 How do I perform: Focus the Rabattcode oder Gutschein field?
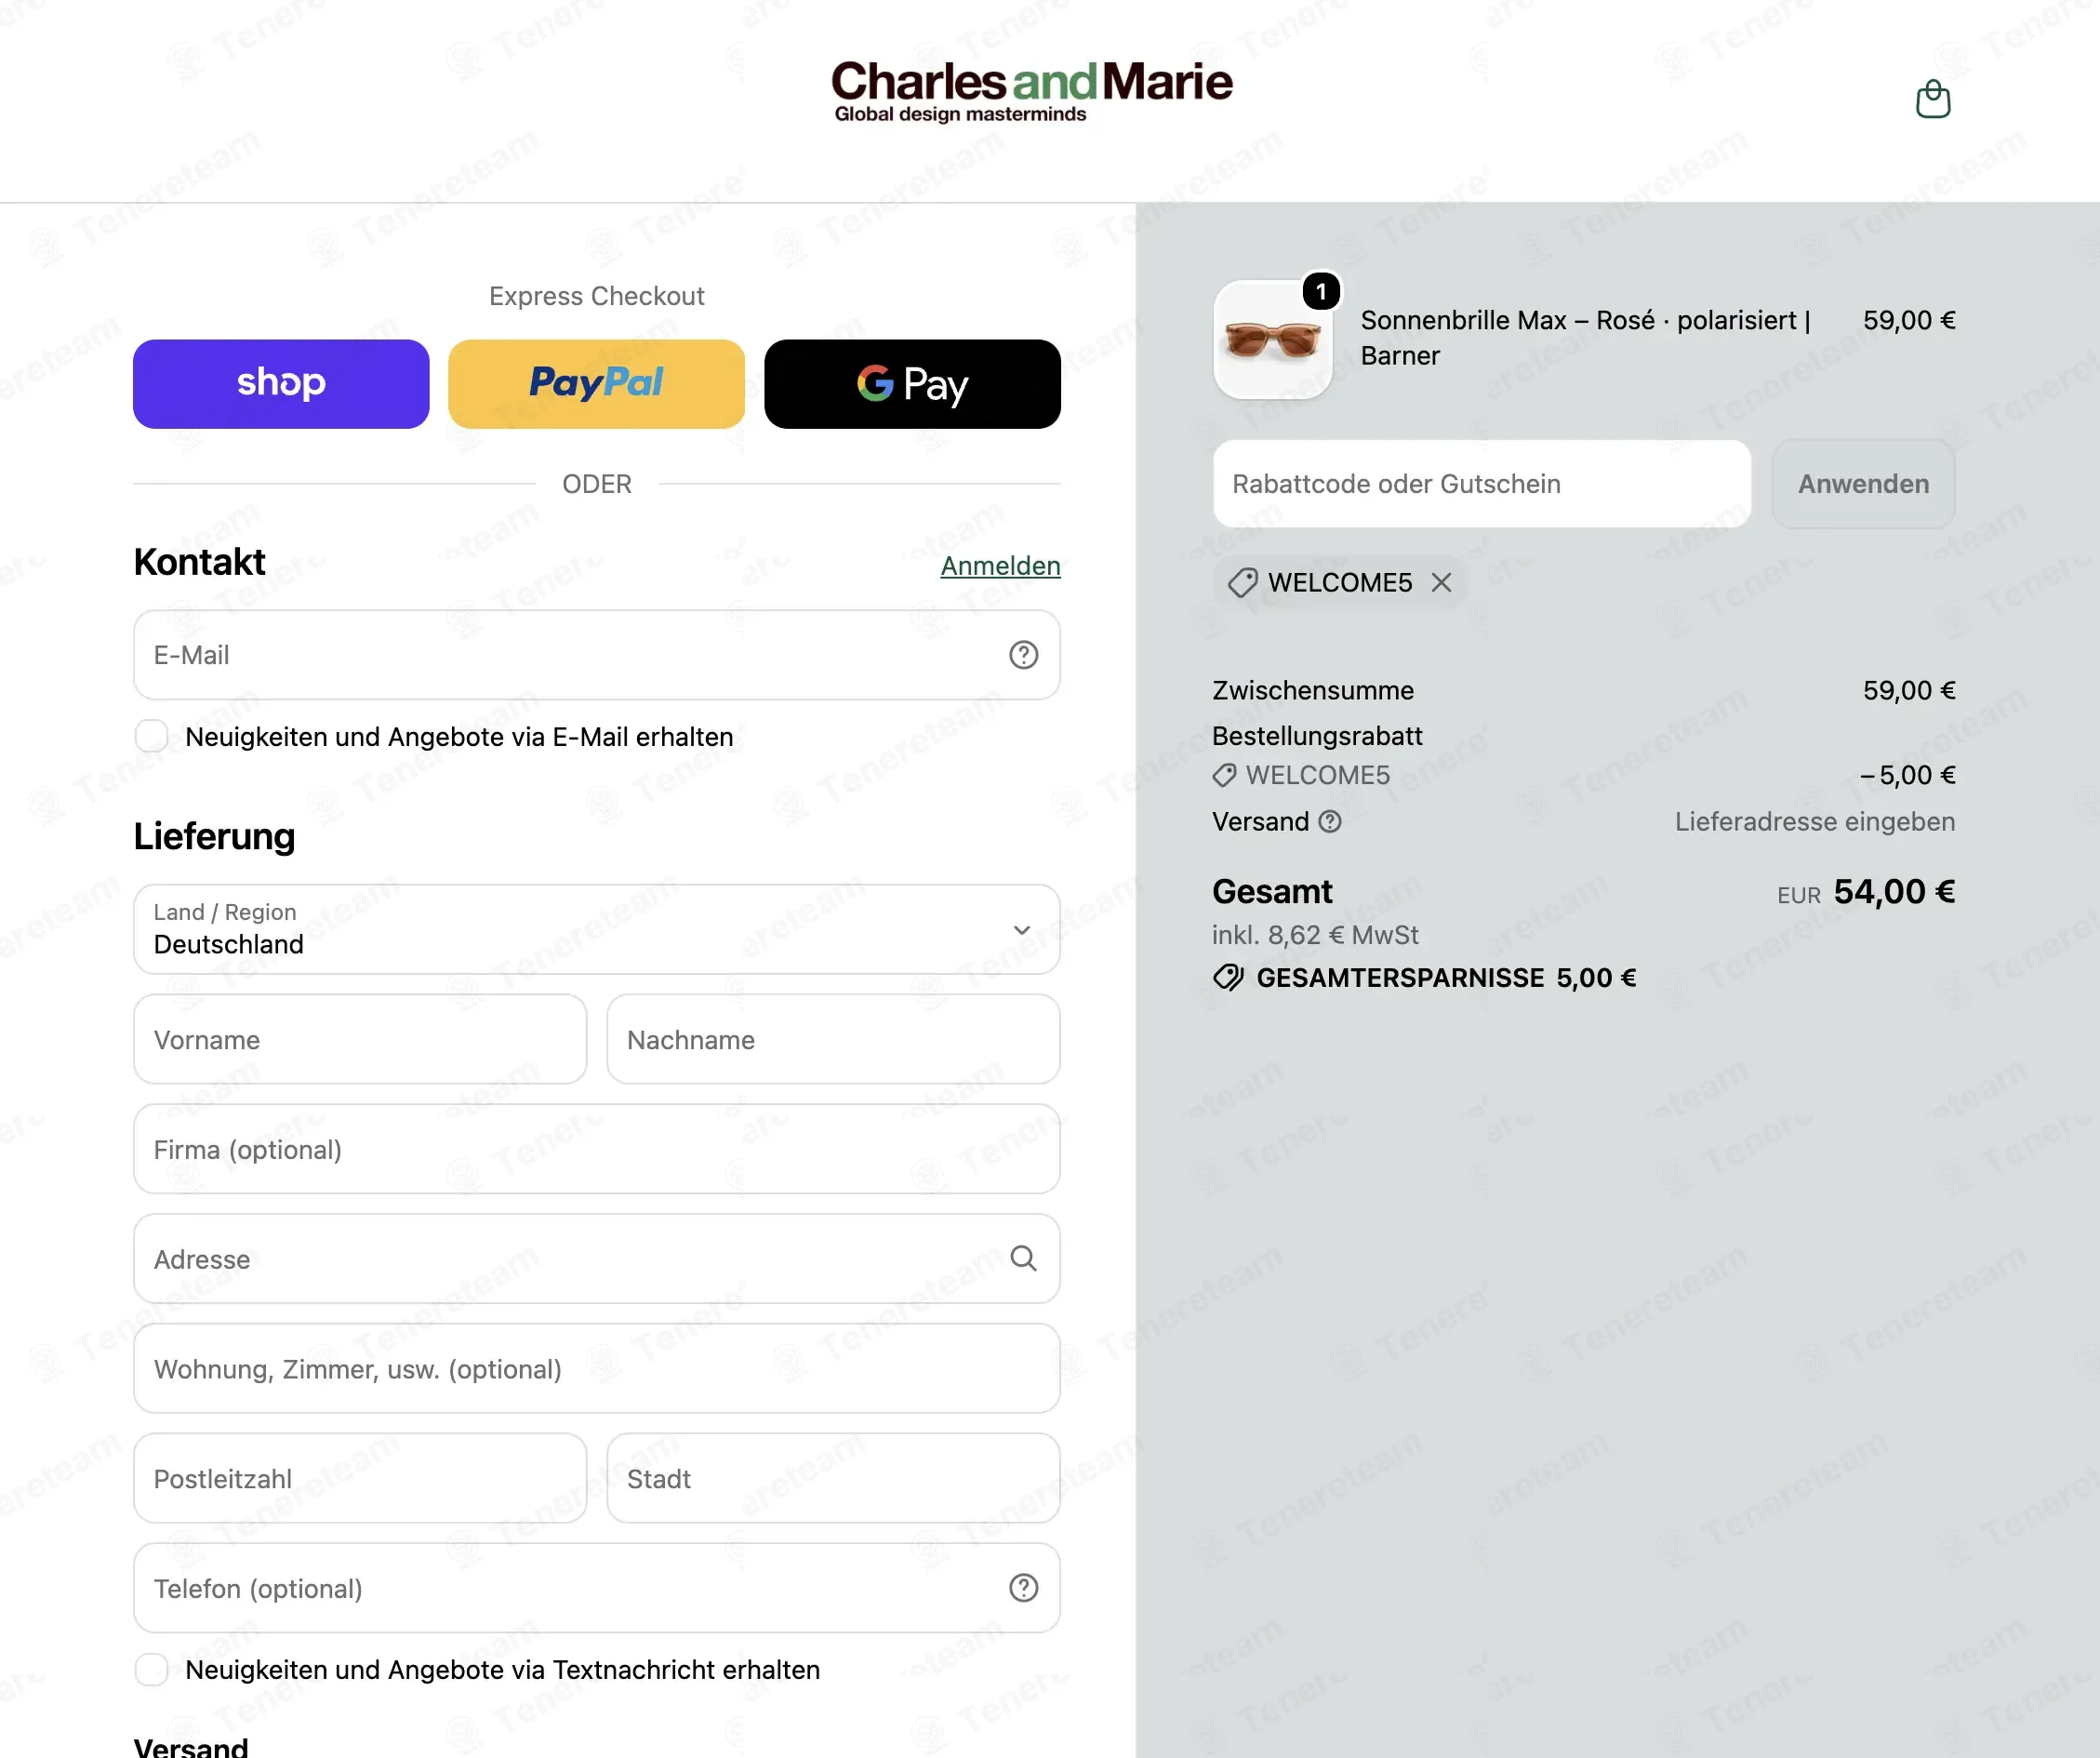(x=1482, y=484)
